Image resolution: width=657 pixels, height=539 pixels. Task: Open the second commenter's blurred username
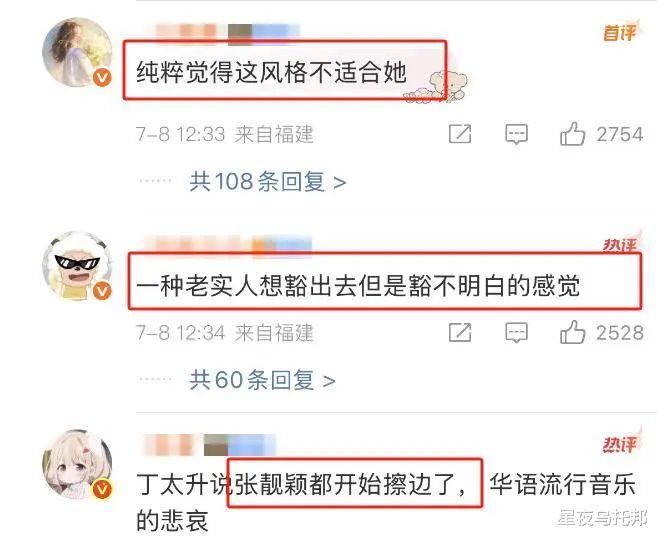tap(228, 246)
